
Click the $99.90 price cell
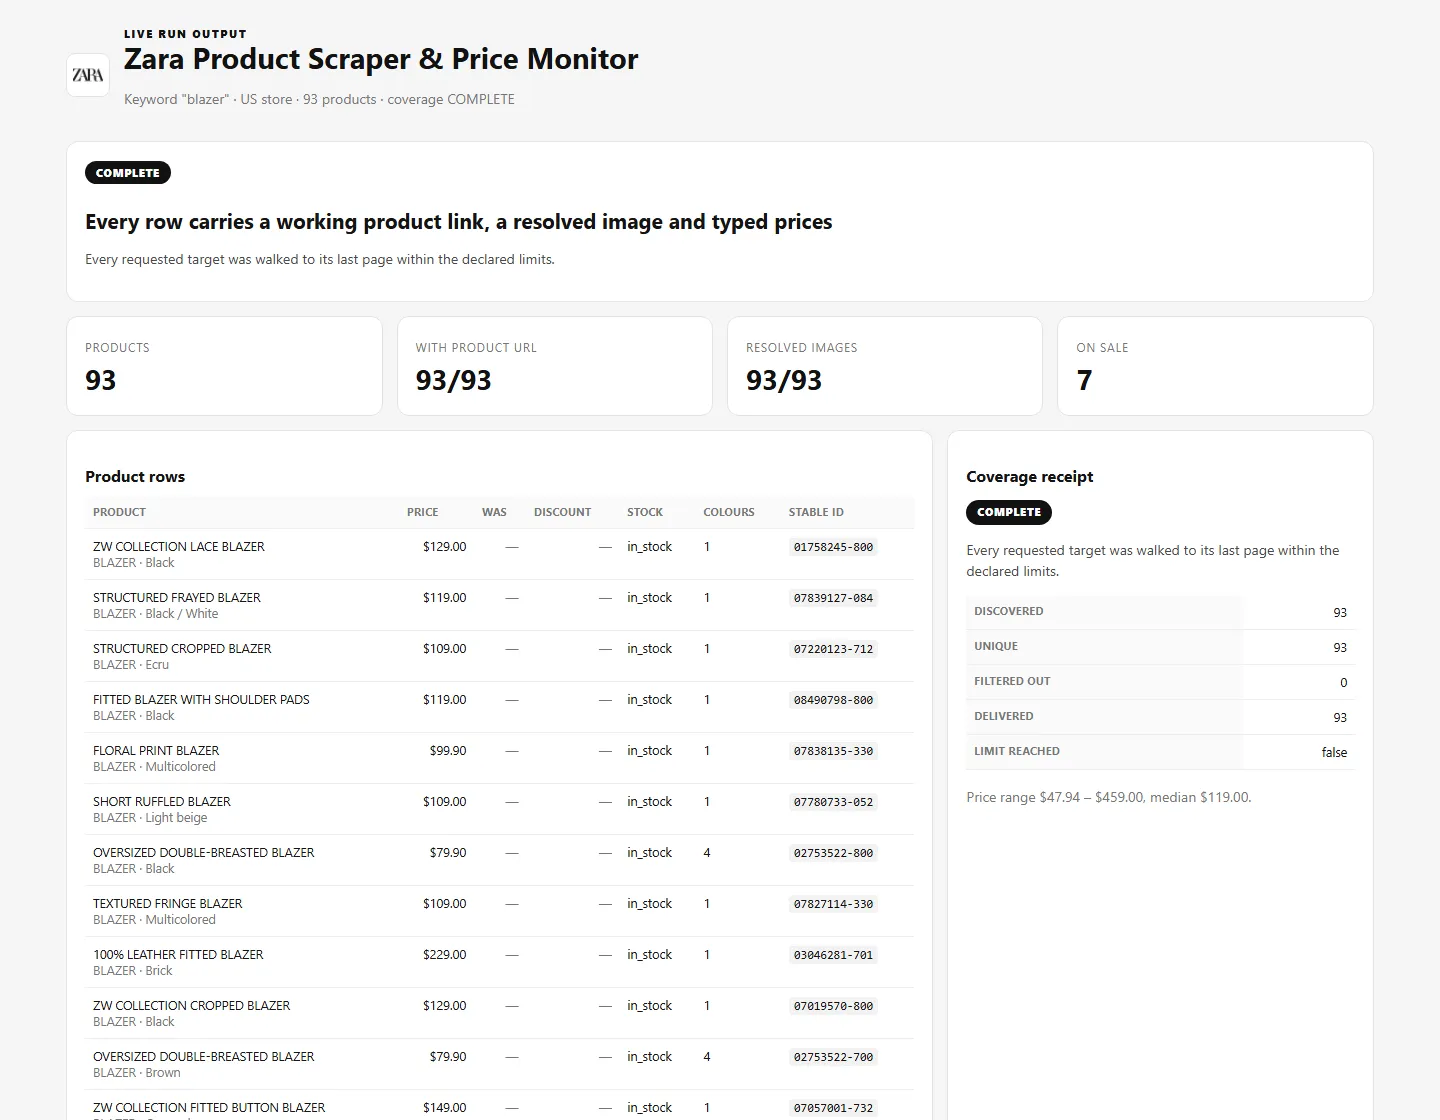coord(448,751)
